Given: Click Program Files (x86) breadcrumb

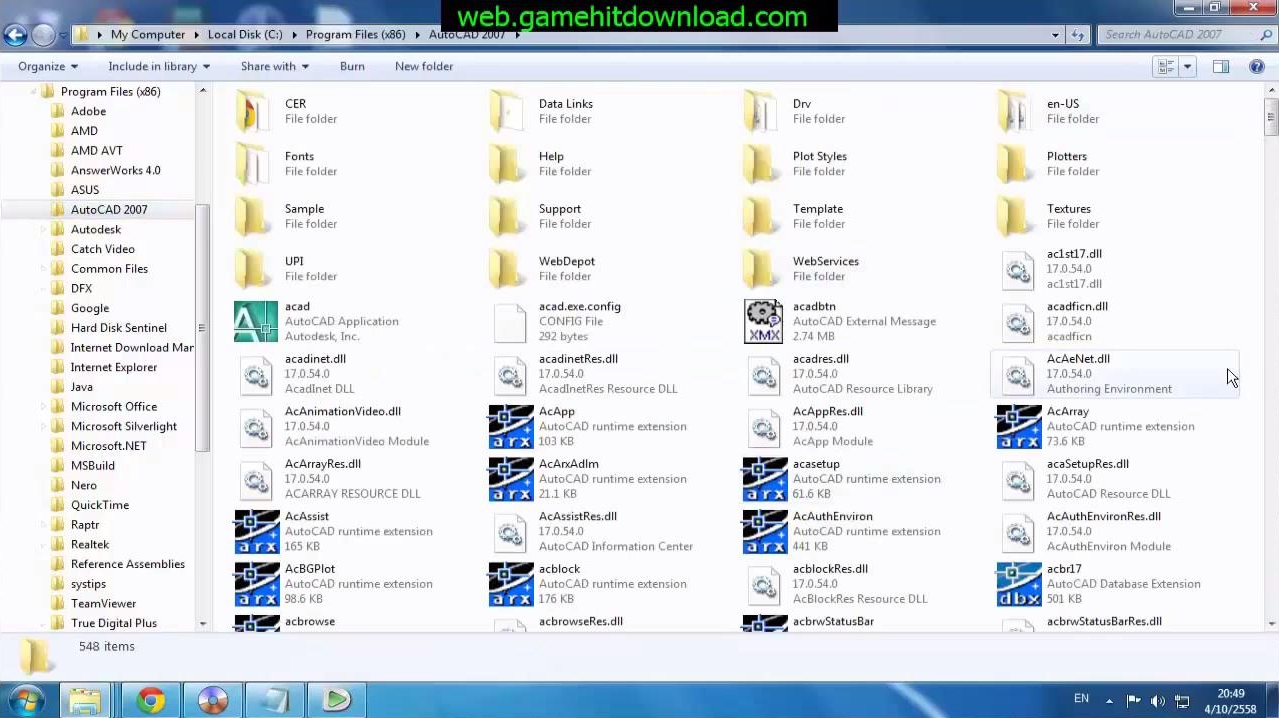Looking at the screenshot, I should (356, 34).
